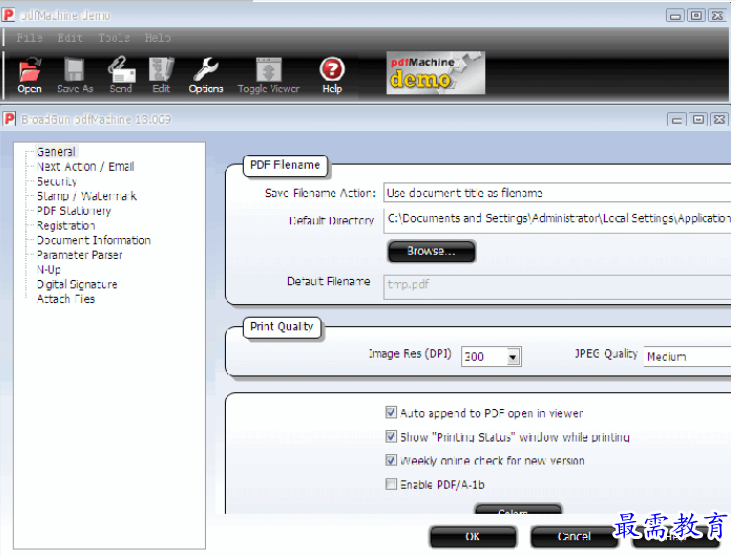Minimize the pdfMachine Demo main window
736x557 pixels.
675,15
